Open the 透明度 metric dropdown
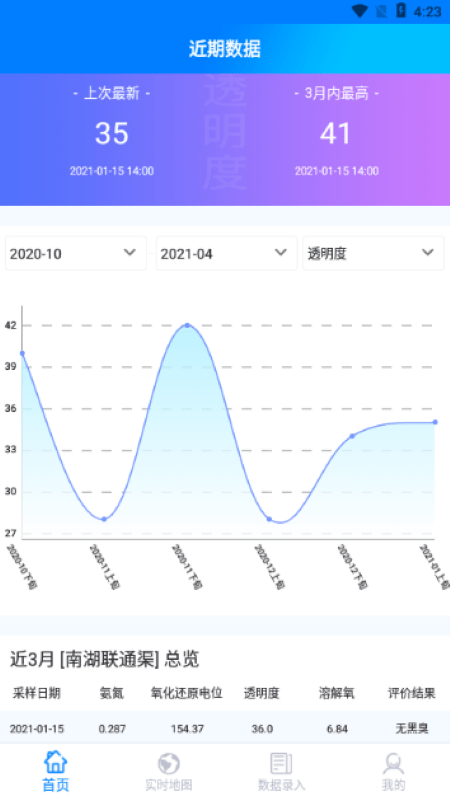The height and width of the screenshot is (800, 450). click(373, 253)
